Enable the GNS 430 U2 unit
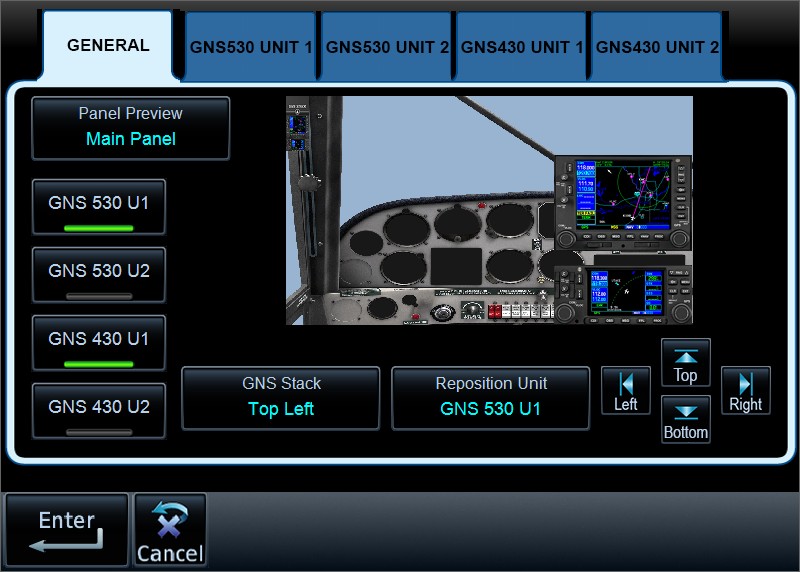 tap(98, 411)
